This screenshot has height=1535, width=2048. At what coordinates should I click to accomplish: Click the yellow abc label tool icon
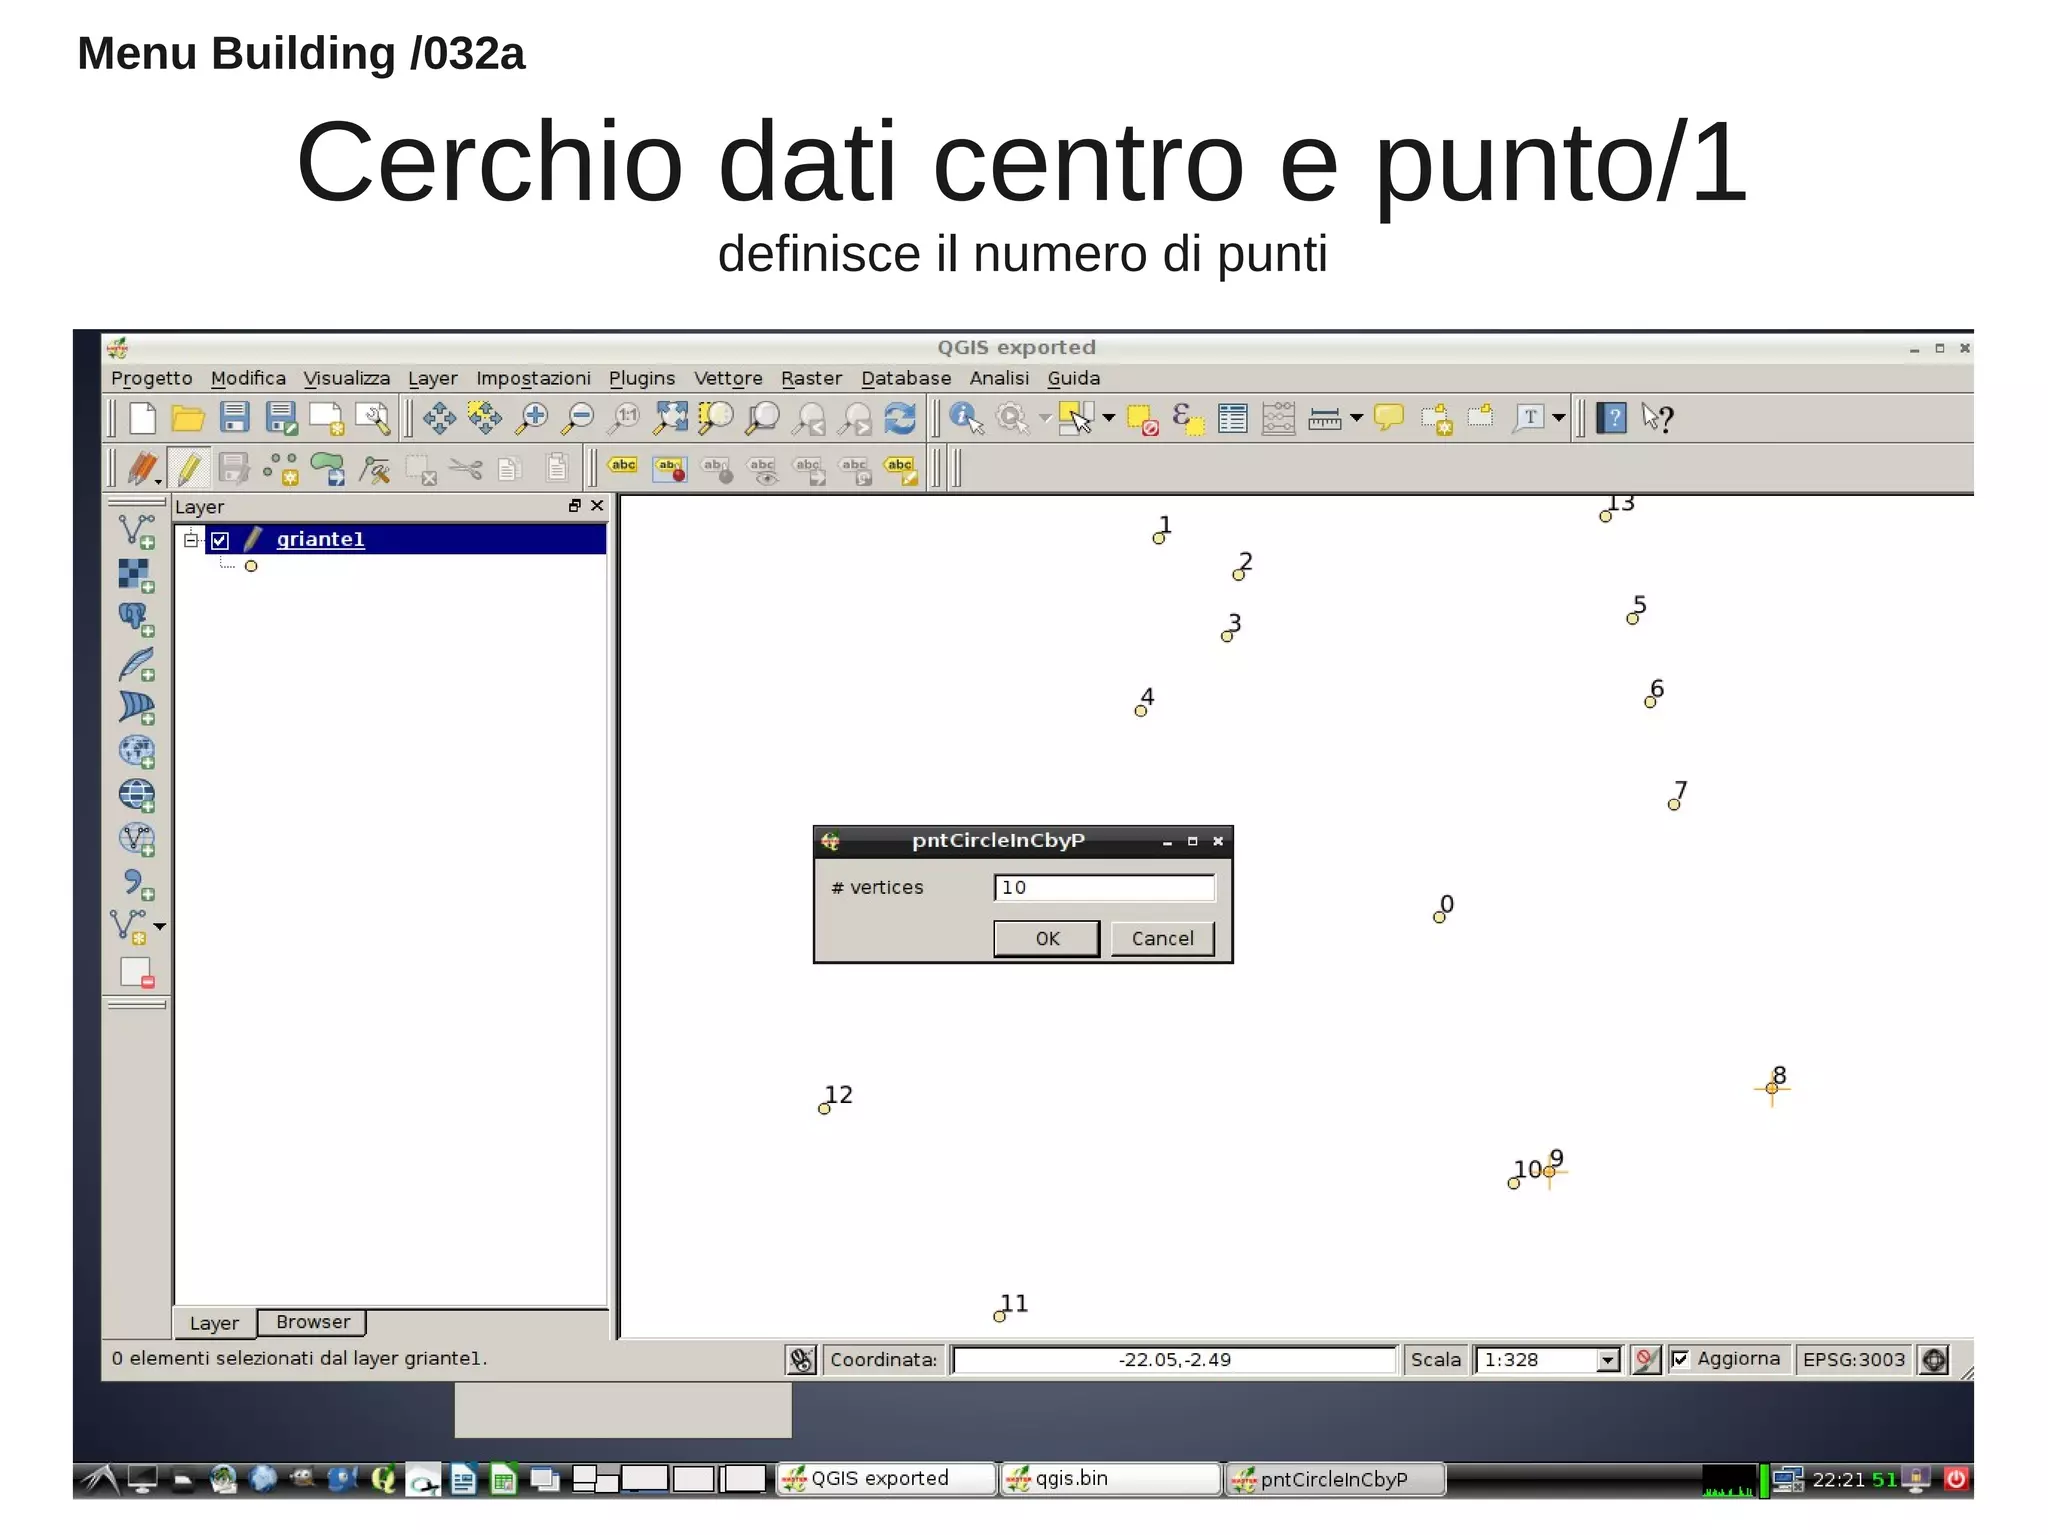pos(623,467)
